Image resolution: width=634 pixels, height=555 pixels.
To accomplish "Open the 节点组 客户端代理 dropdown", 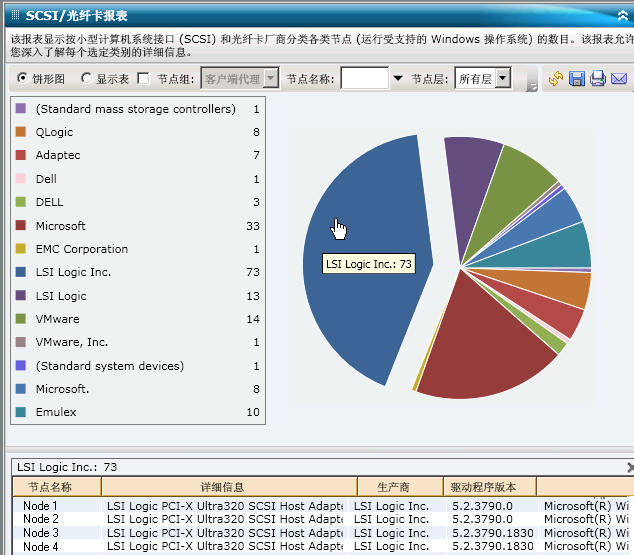I will click(269, 78).
